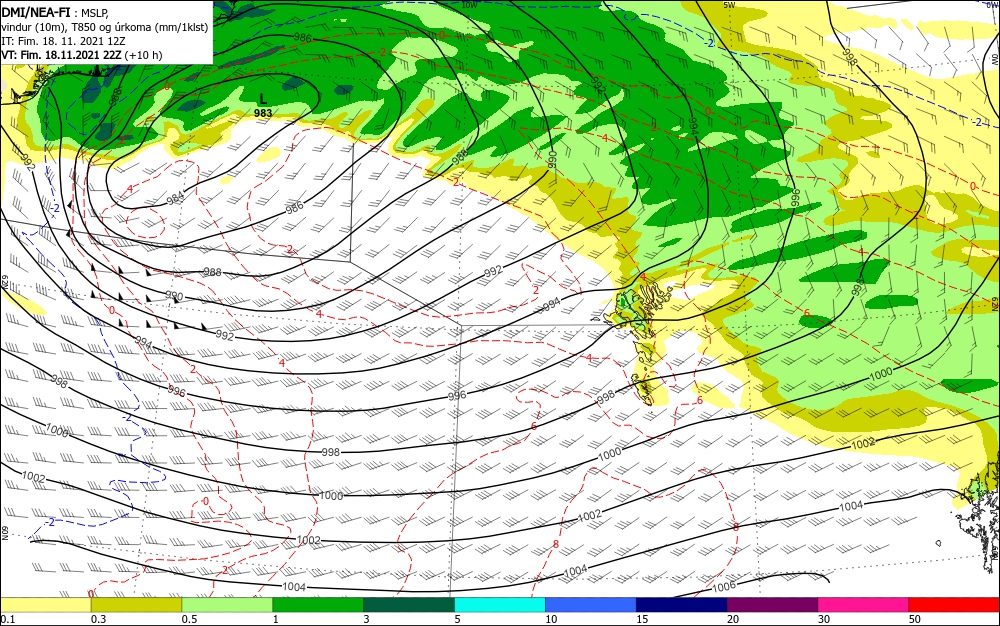Viewport: 1000px width, 626px height.
Task: Select the dark green 3 mm legend swatch
Action: 409,605
